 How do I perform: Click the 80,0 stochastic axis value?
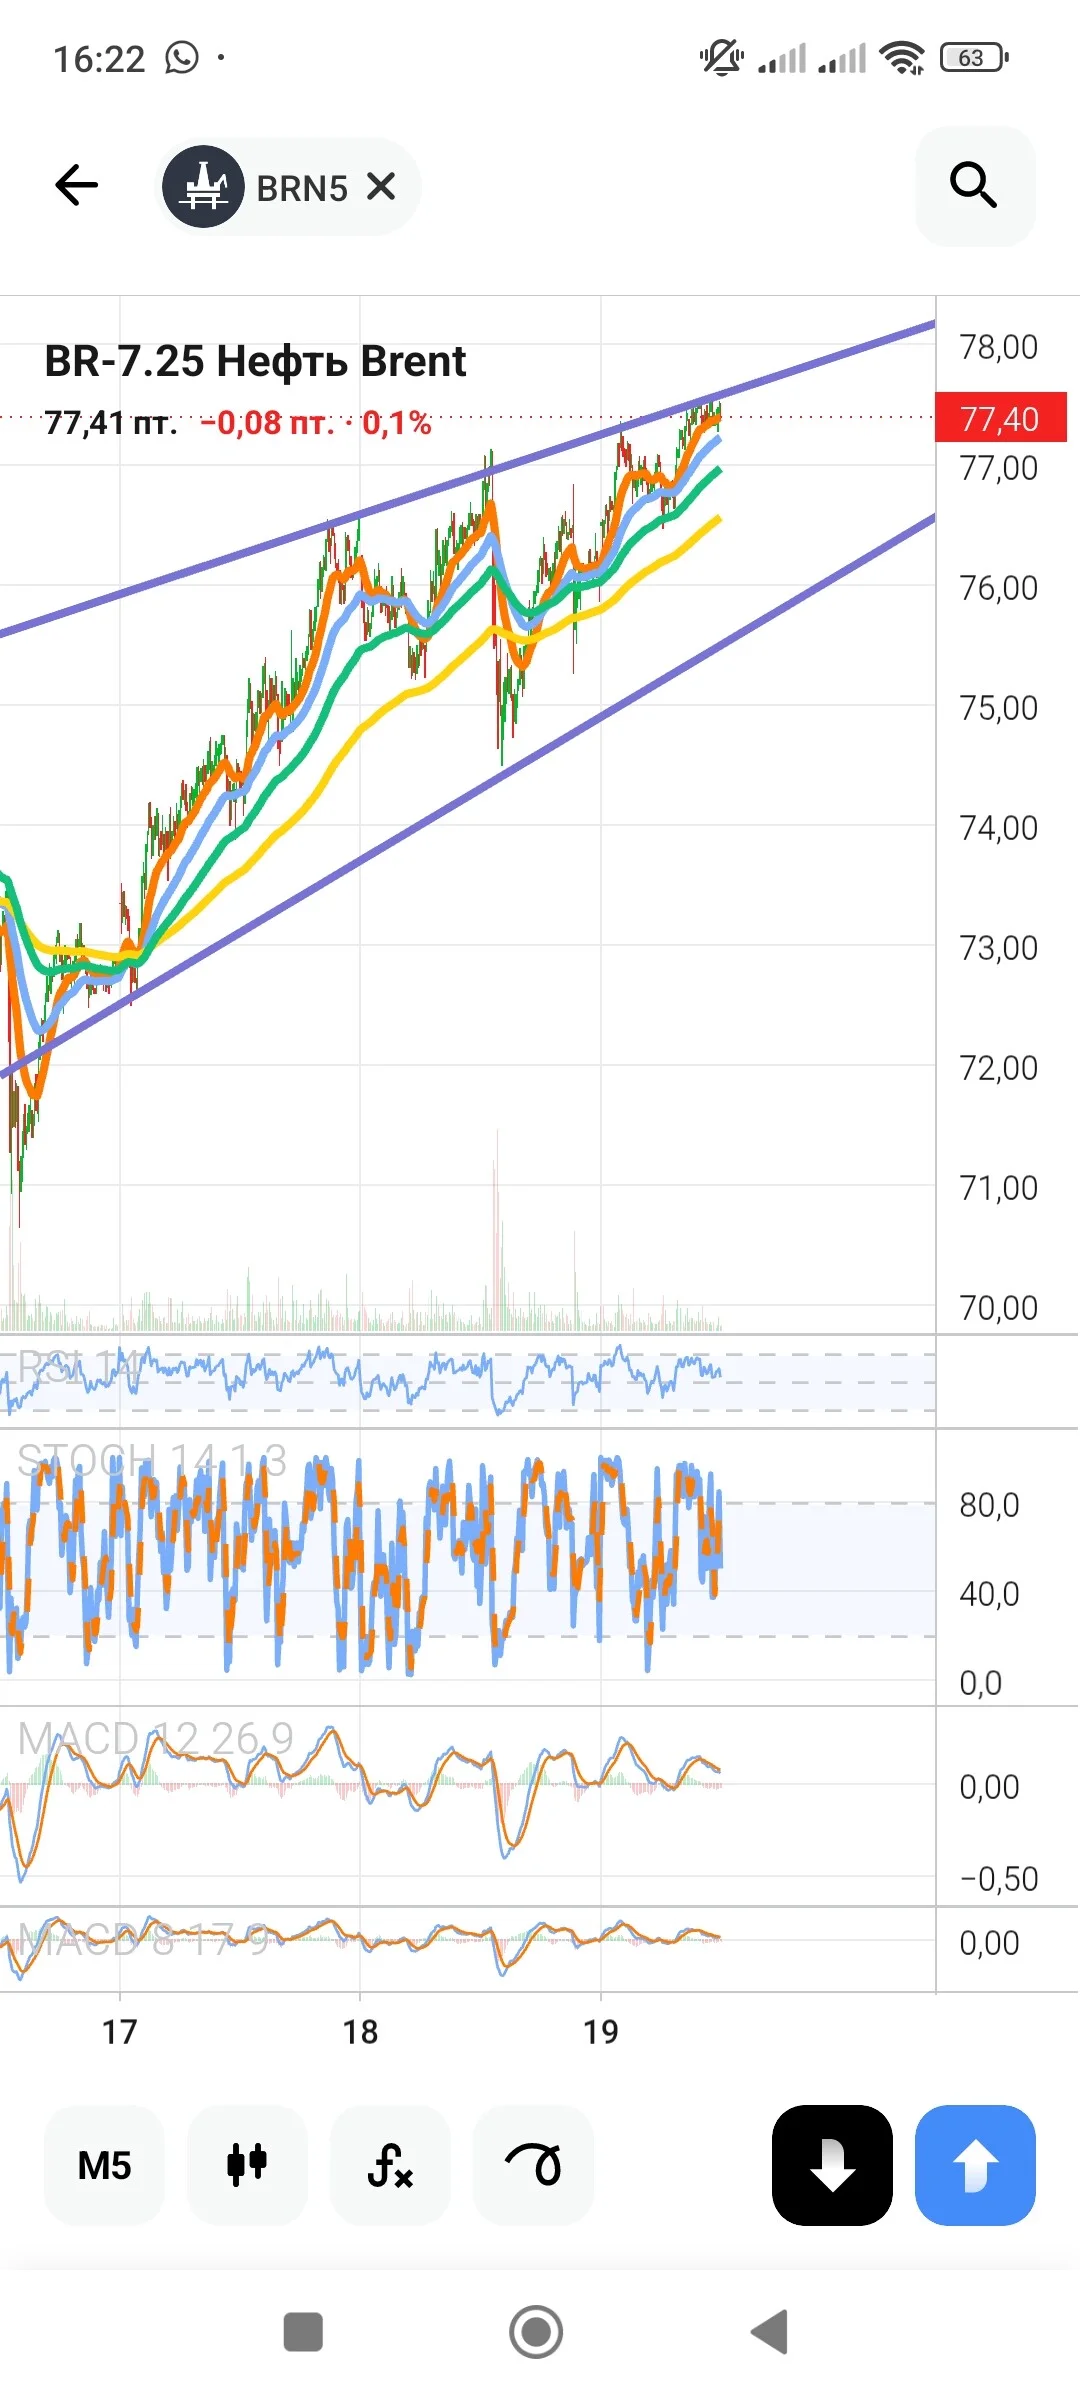tap(989, 1505)
